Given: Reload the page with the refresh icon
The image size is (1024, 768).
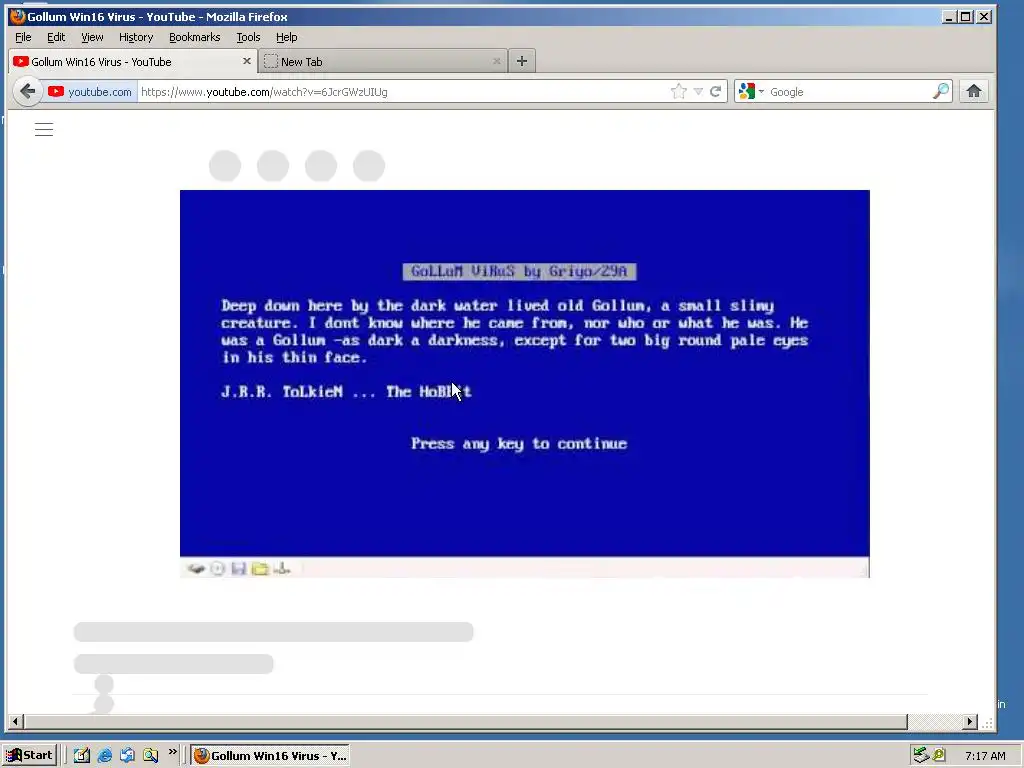Looking at the screenshot, I should (715, 91).
